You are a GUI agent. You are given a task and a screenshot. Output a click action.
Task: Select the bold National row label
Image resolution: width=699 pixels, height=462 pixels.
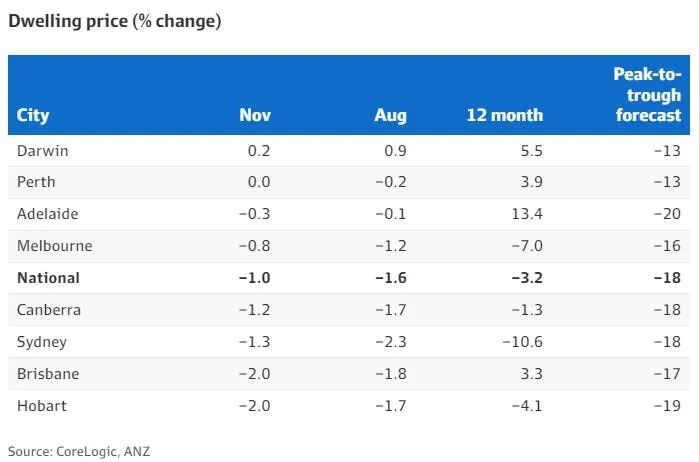tap(48, 278)
